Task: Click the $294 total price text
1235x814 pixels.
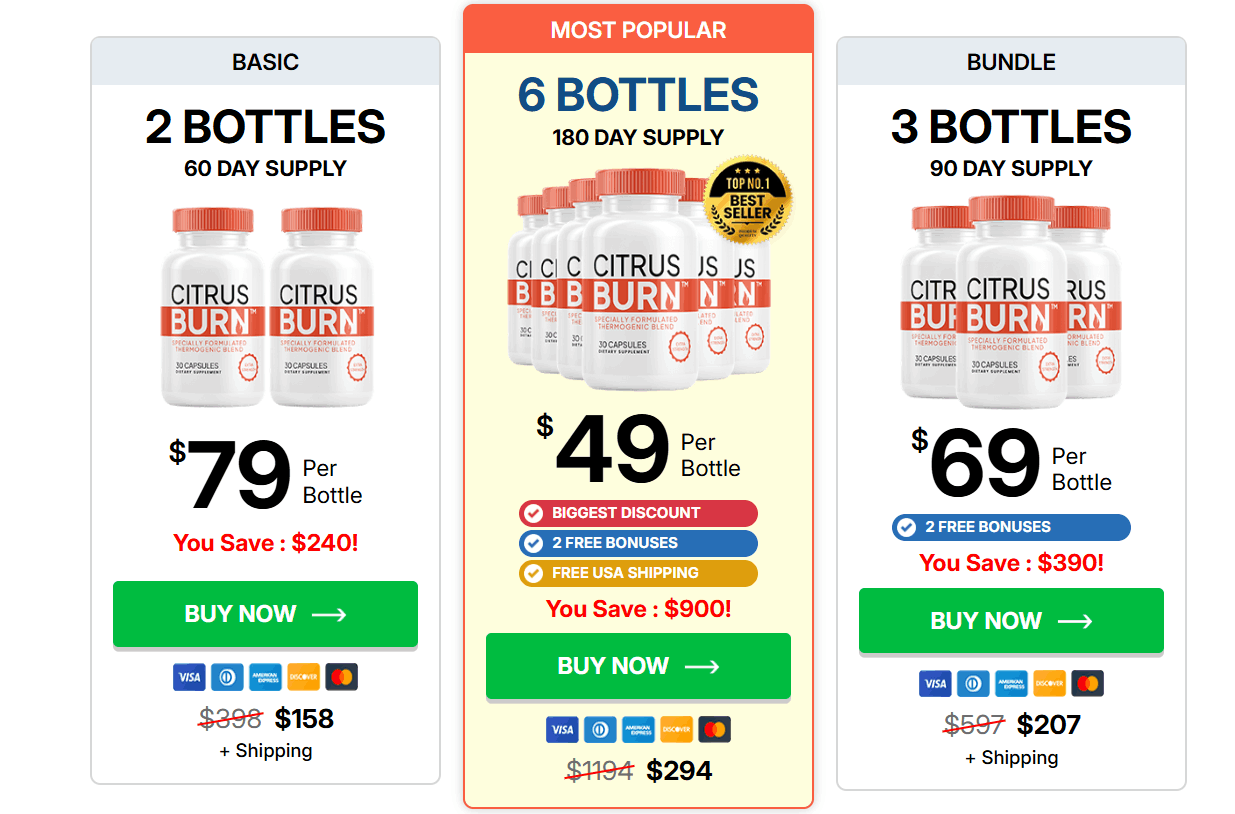Action: [679, 771]
